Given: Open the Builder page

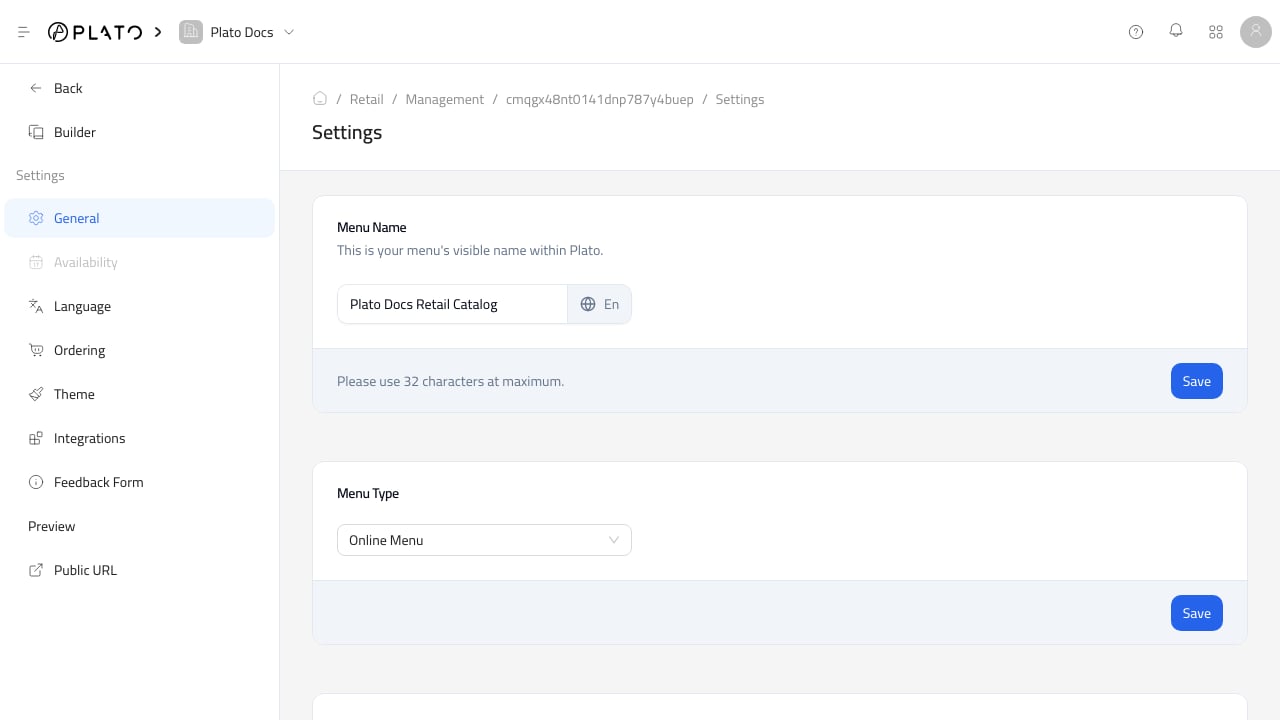Looking at the screenshot, I should [x=140, y=132].
